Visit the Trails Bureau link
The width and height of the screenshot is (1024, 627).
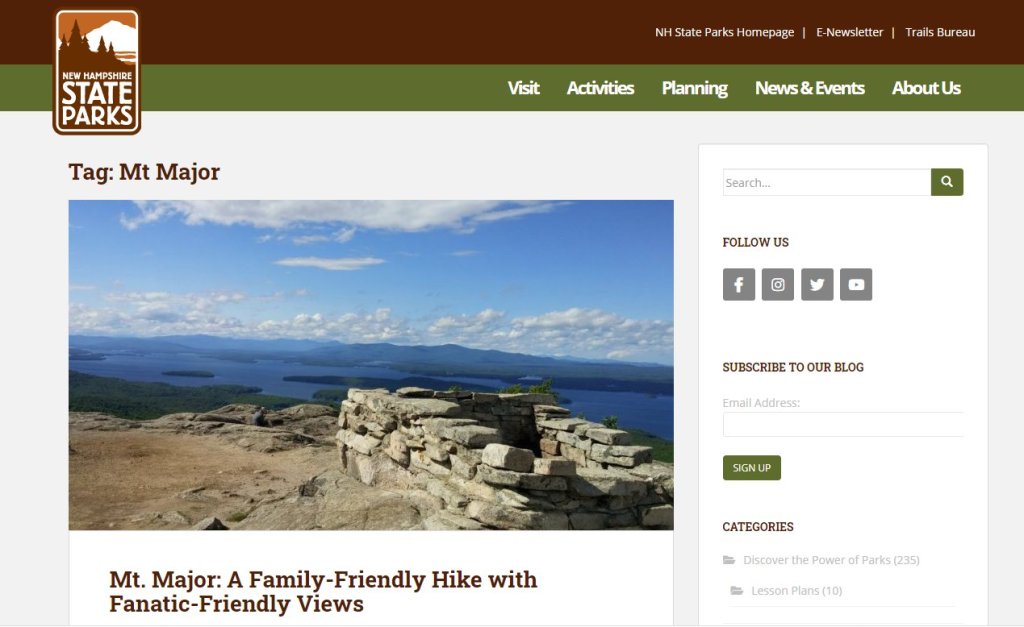pos(940,32)
